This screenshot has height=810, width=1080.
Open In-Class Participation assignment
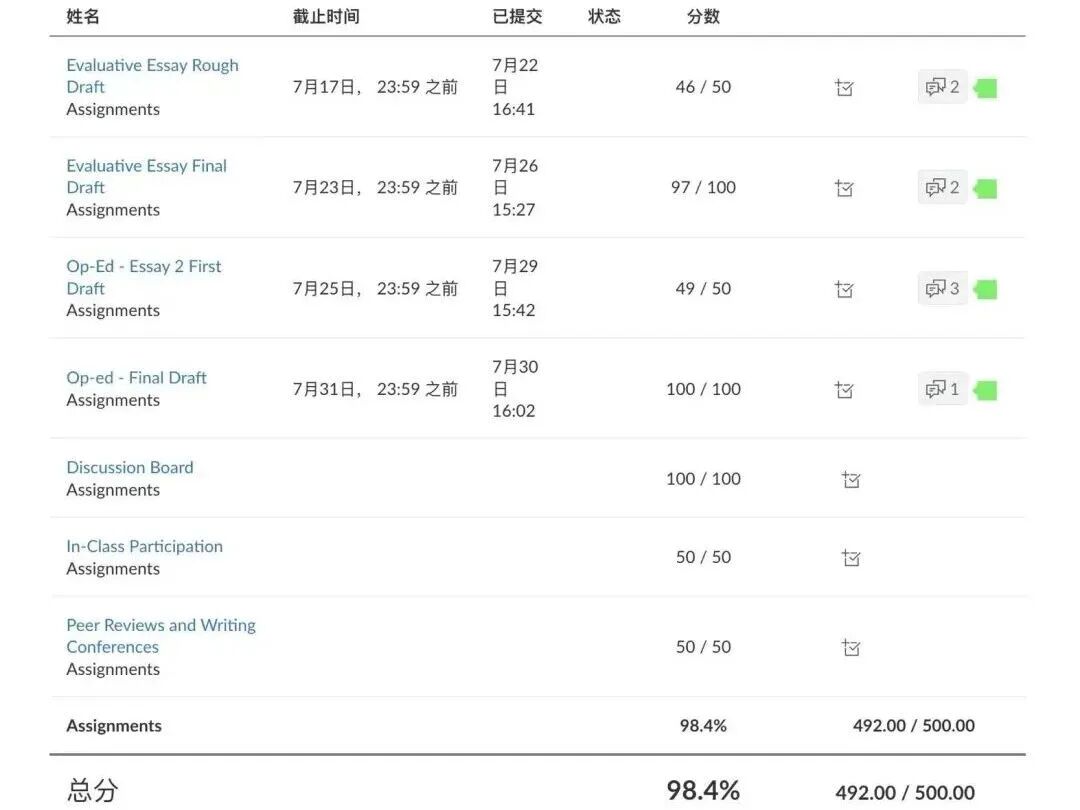pyautogui.click(x=144, y=547)
